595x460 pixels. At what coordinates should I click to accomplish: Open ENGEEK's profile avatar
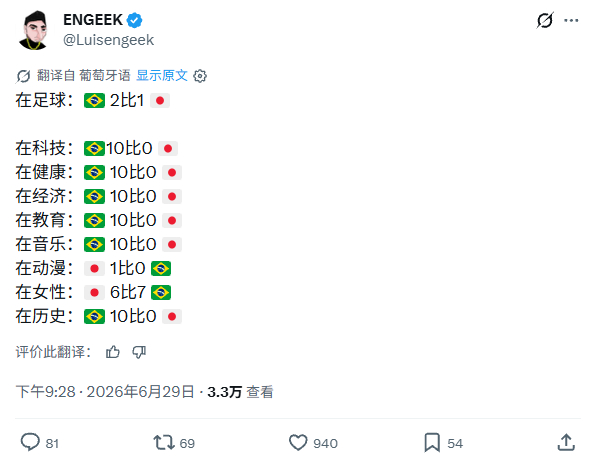point(33,30)
